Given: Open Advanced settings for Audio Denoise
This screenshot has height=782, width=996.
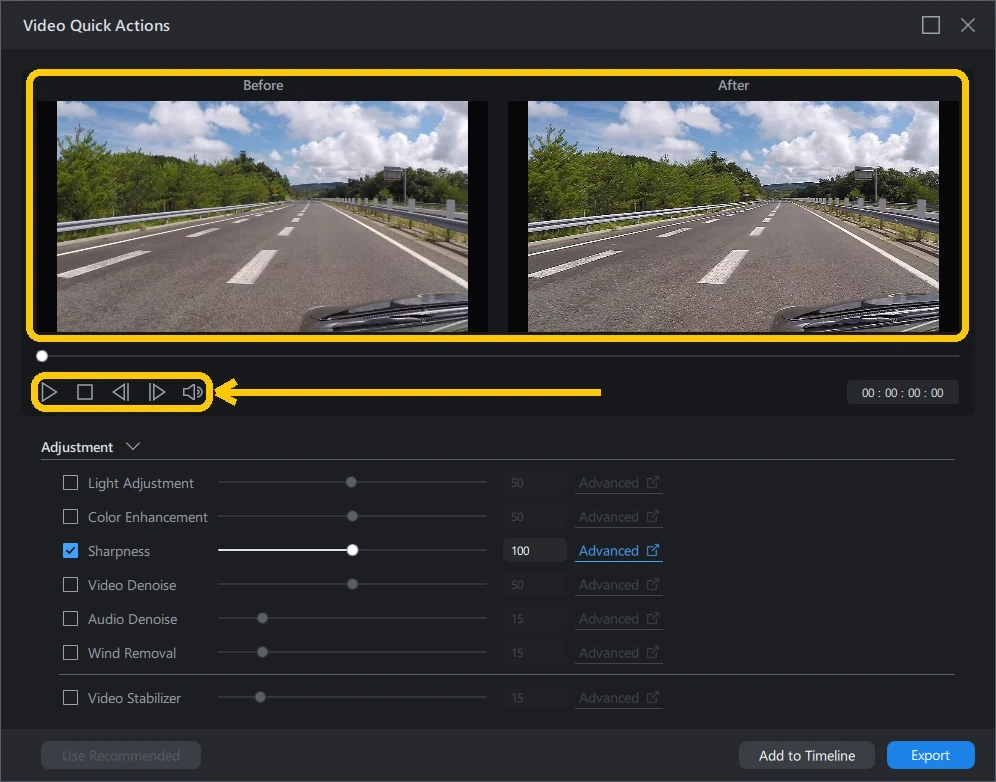Looking at the screenshot, I should click(x=619, y=619).
